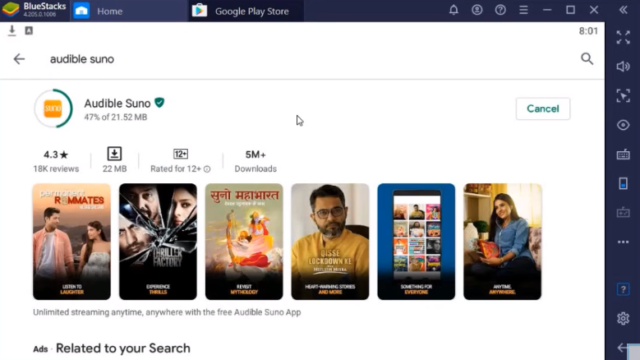Image resolution: width=640 pixels, height=360 pixels.
Task: Click the 47% of 21.52 MB progress text
Action: 116,118
